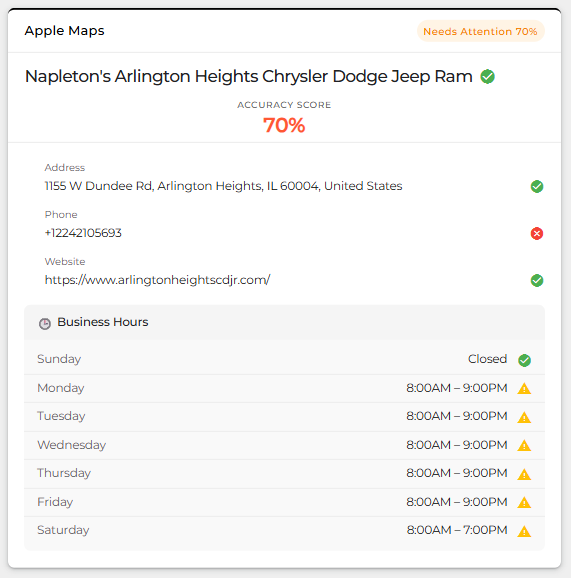Click the green verified check beside business name
The image size is (571, 578).
pyautogui.click(x=487, y=77)
